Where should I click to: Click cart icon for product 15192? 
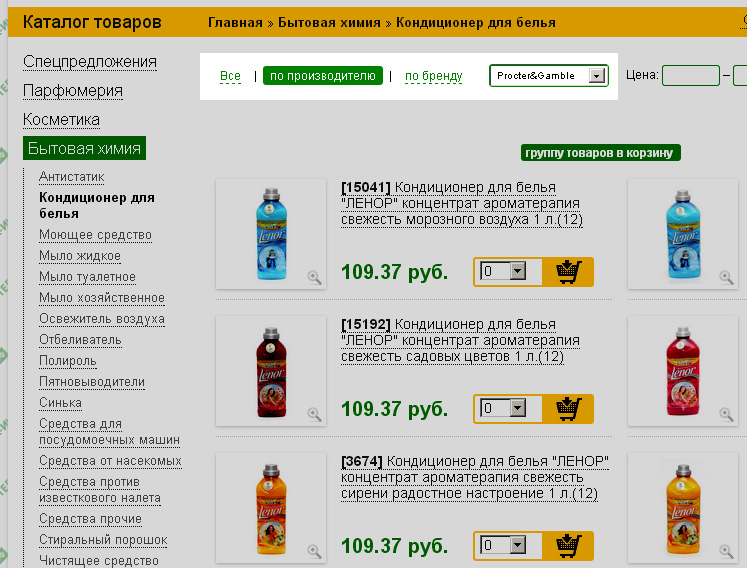point(568,408)
